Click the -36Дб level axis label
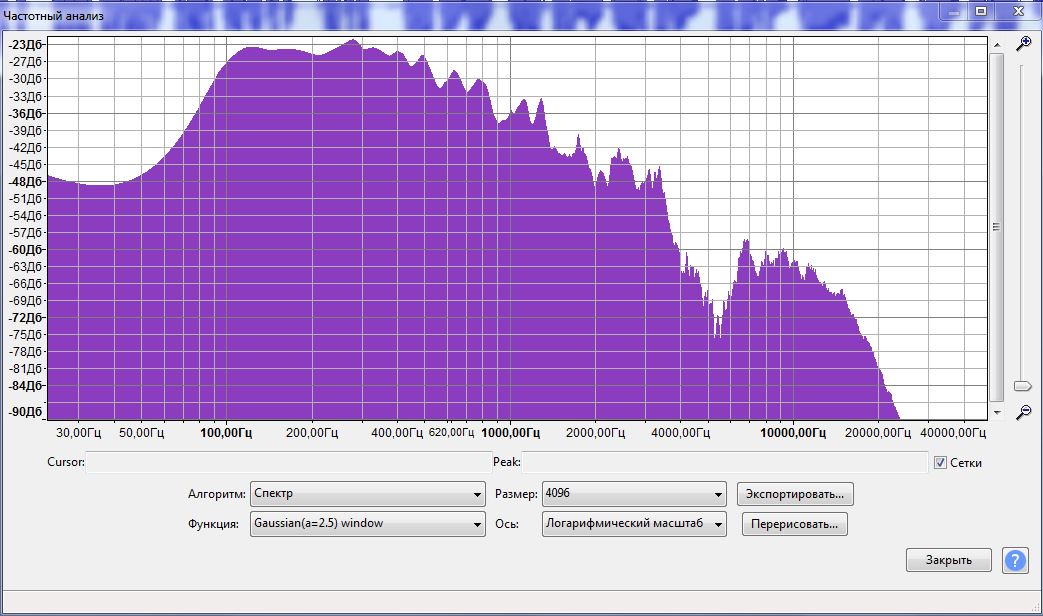 point(25,113)
